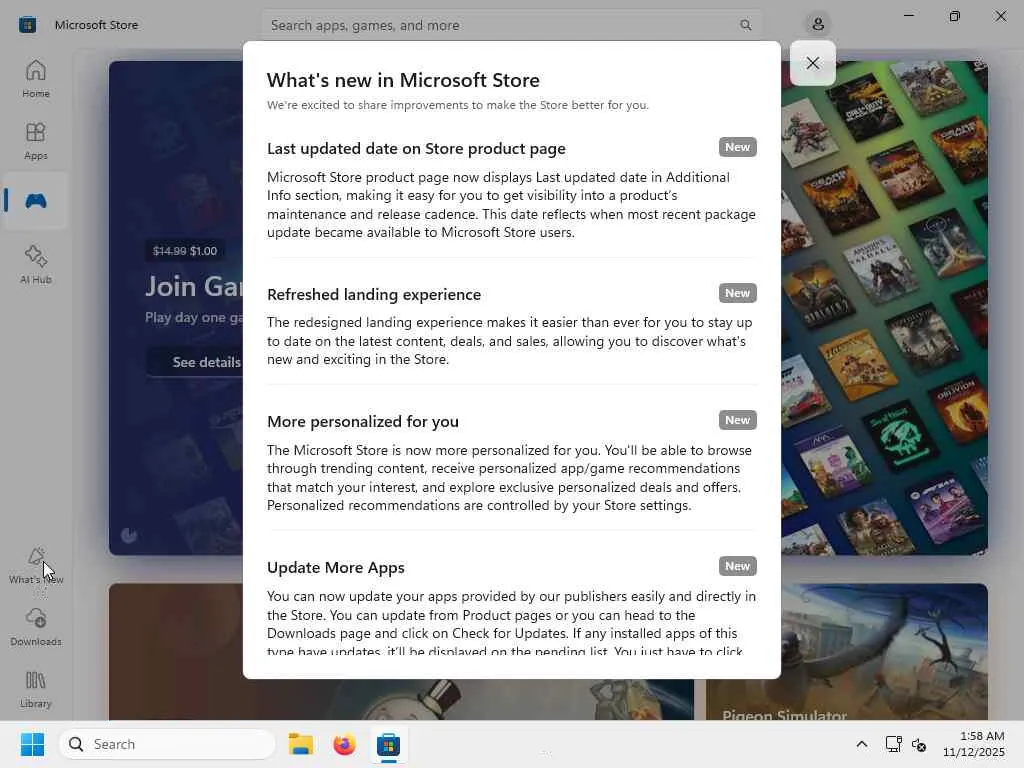1024x768 pixels.
Task: Click the New badge beside Update More Apps
Action: coord(737,566)
